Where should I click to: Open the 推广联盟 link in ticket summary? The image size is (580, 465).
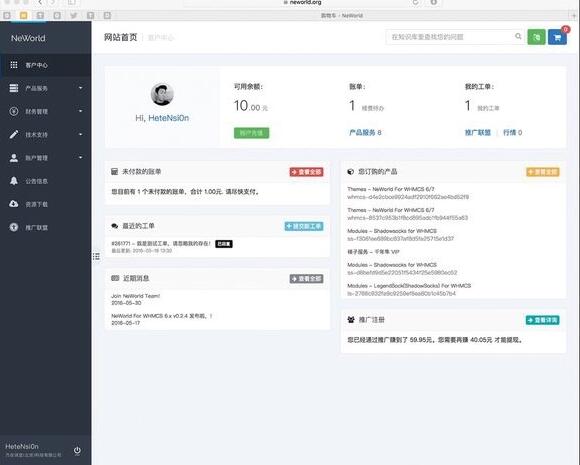478,132
